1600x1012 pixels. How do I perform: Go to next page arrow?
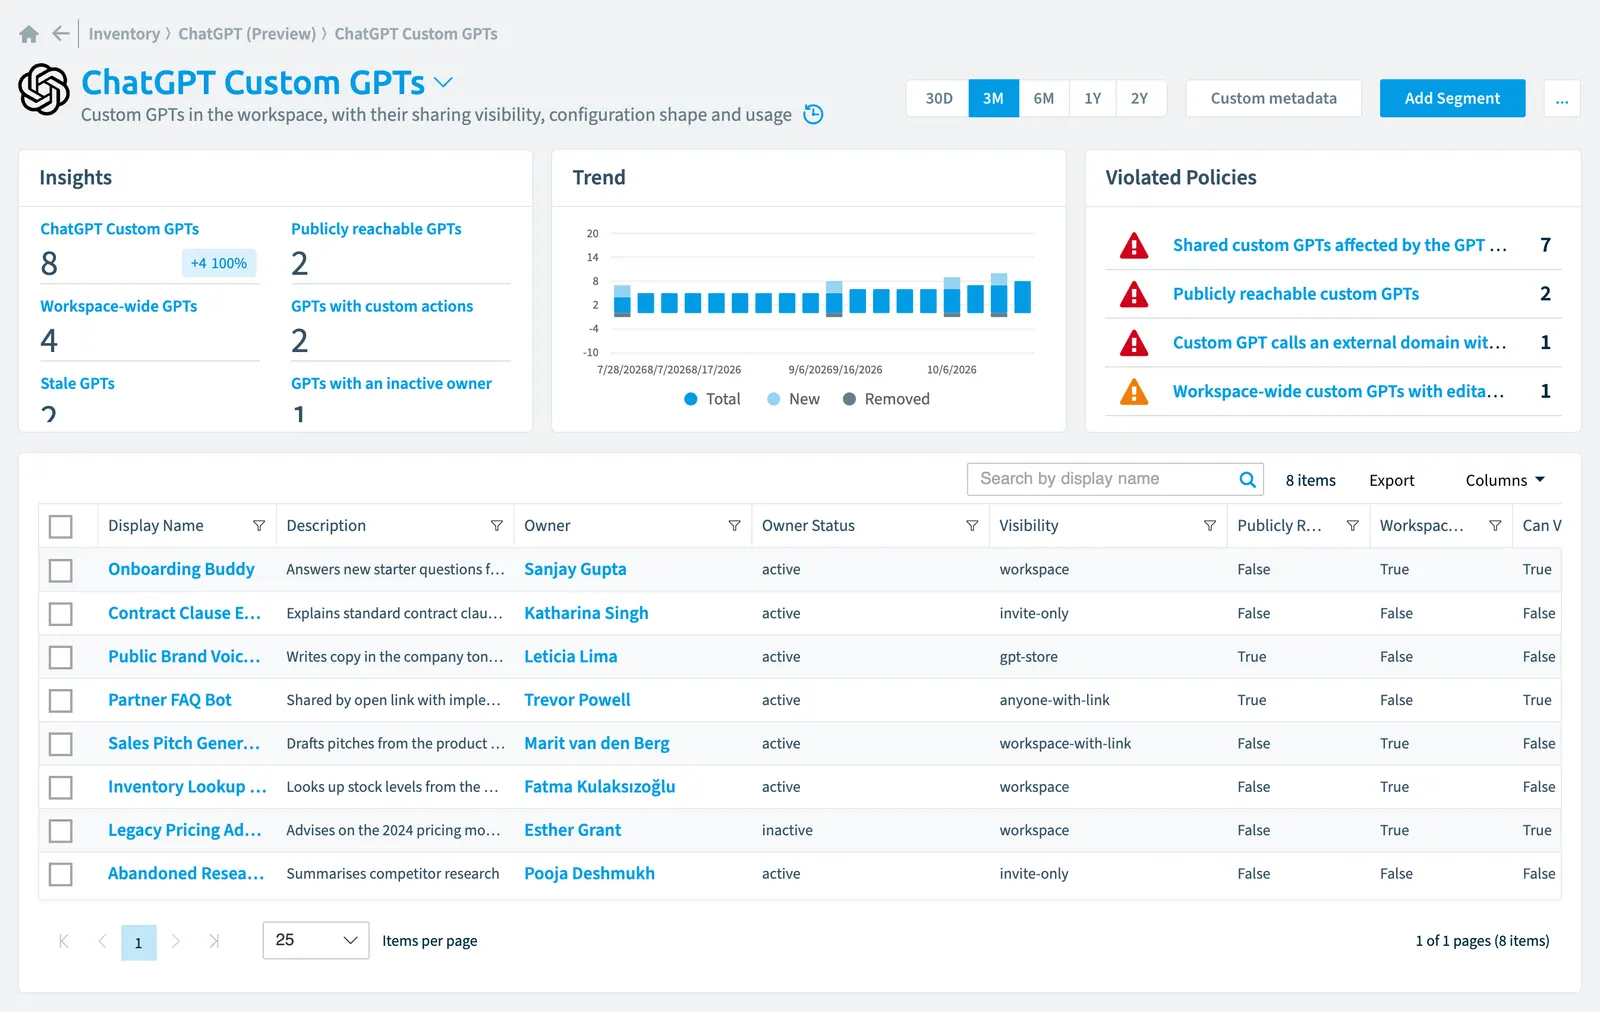click(x=176, y=941)
